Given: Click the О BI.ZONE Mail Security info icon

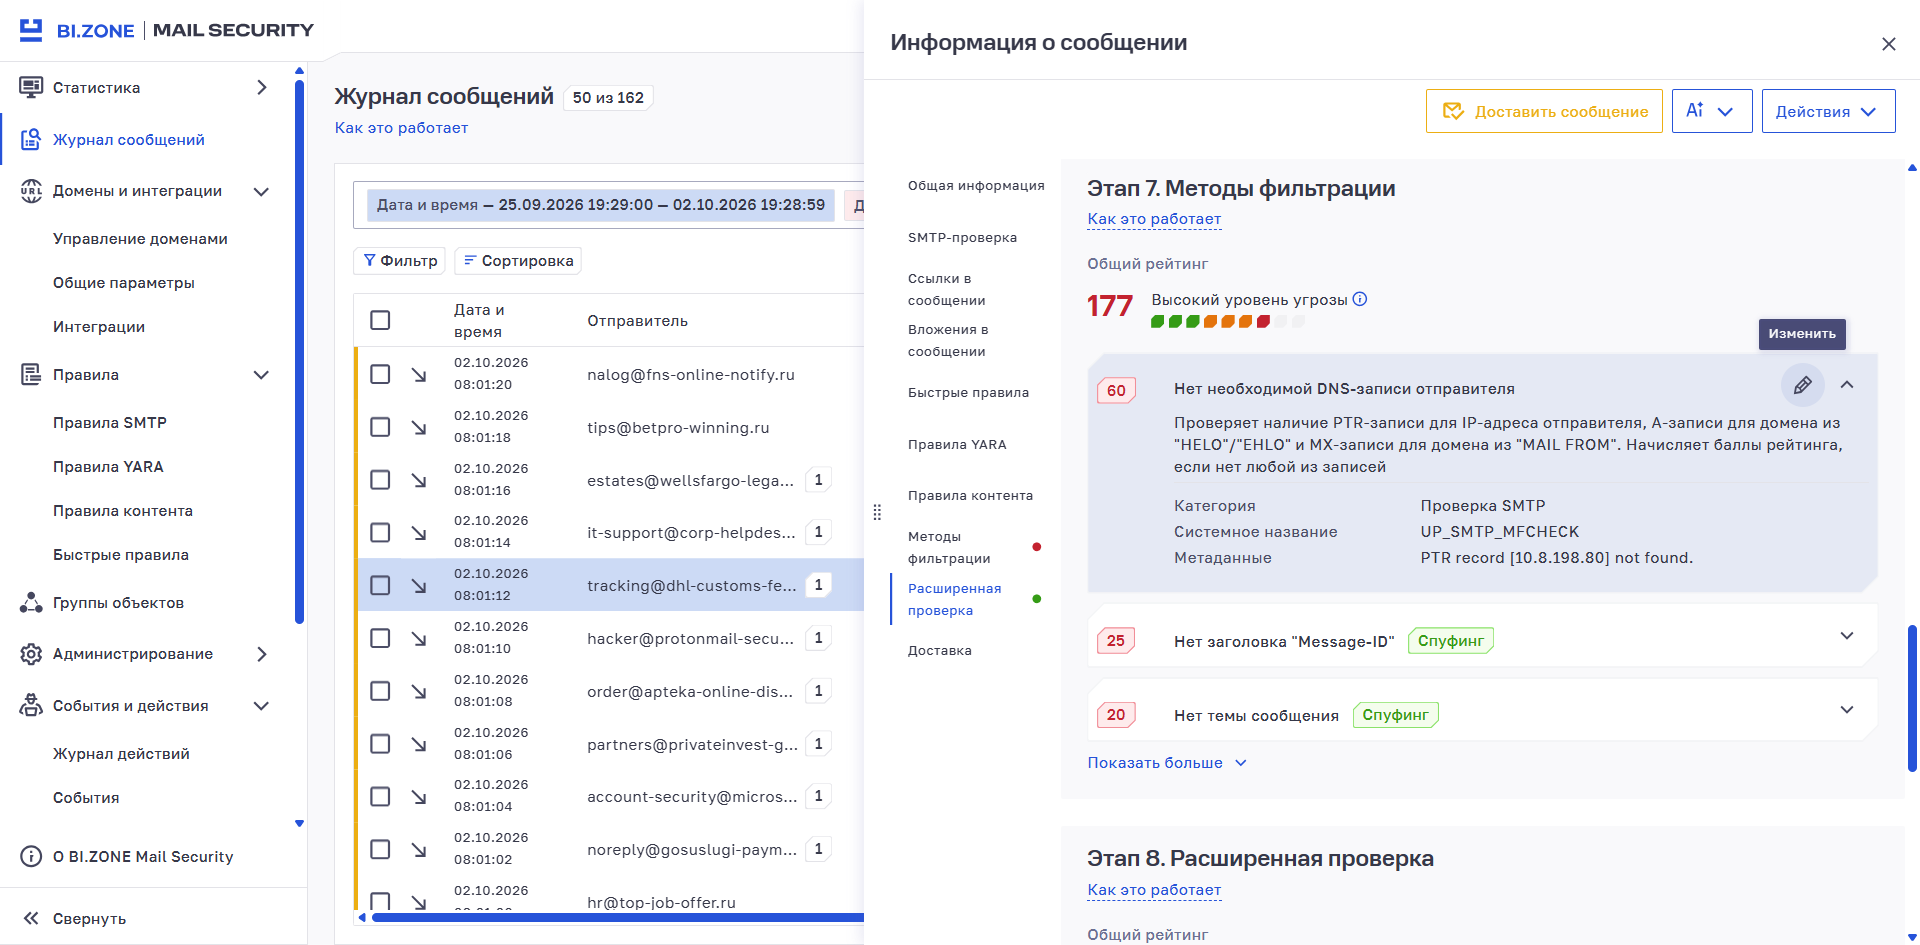Looking at the screenshot, I should coord(31,856).
